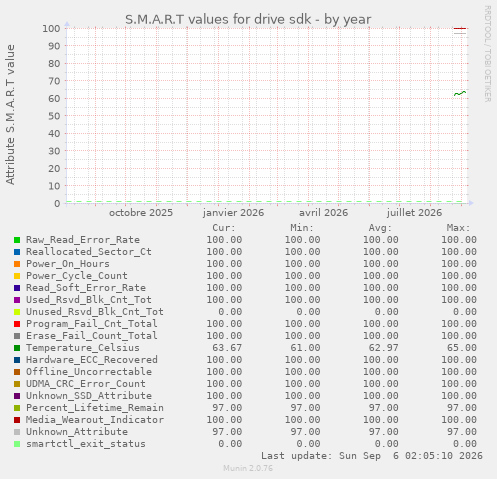Click Temperature_Celsius minimum value 61.00
The width and height of the screenshot is (497, 479).
pos(305,348)
